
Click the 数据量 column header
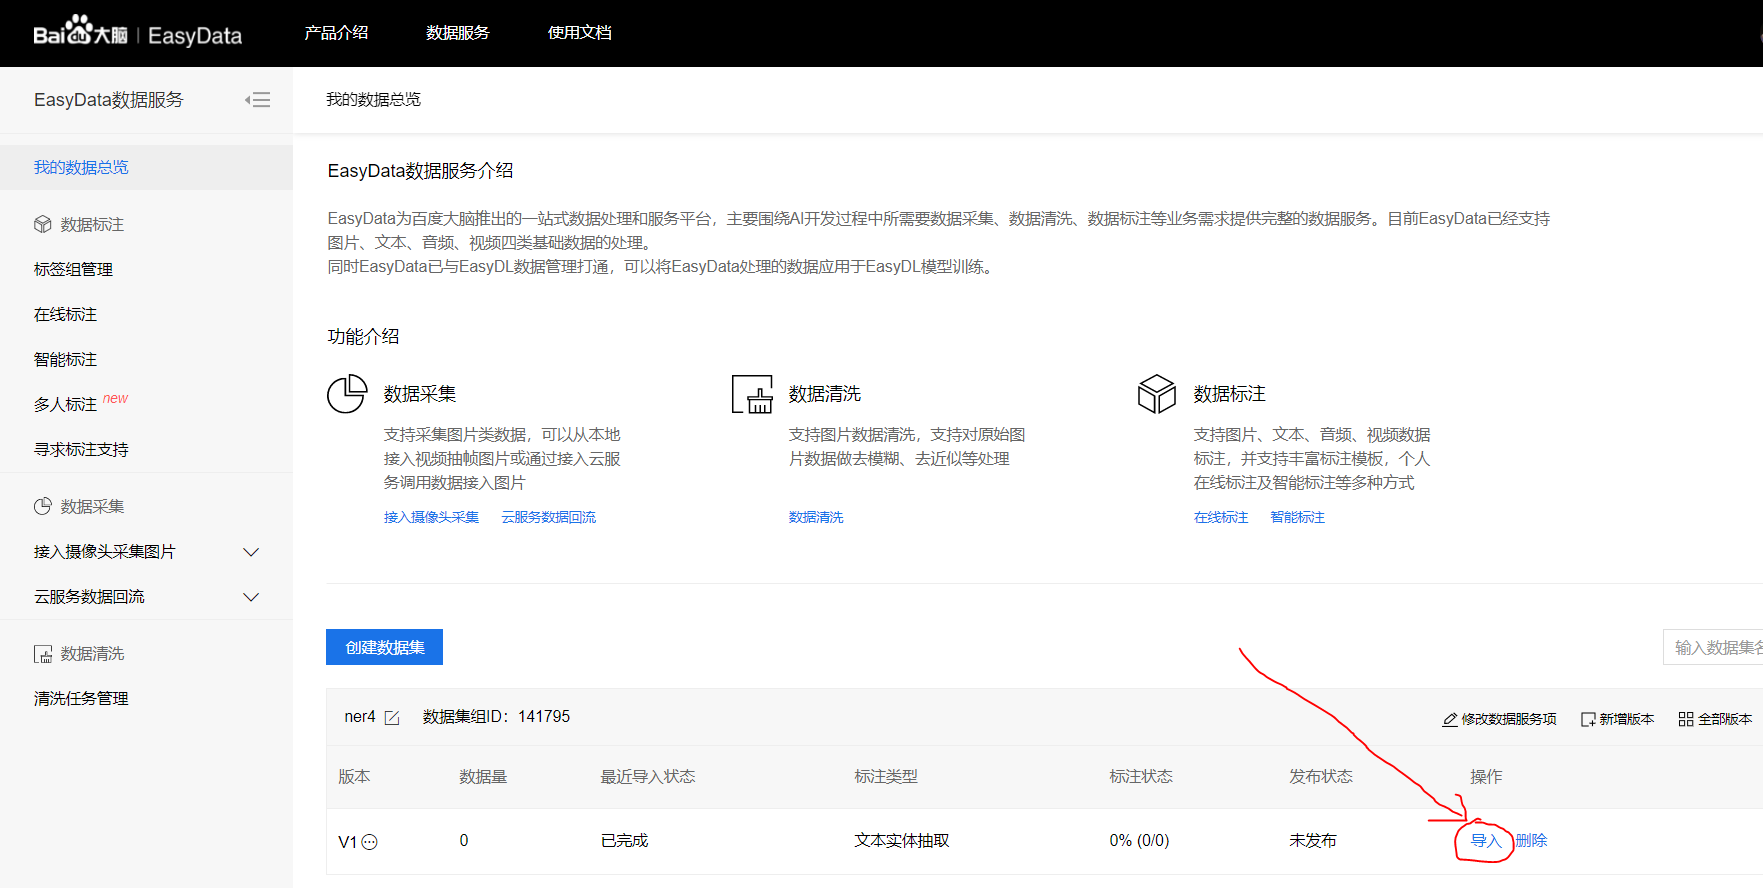(x=483, y=777)
